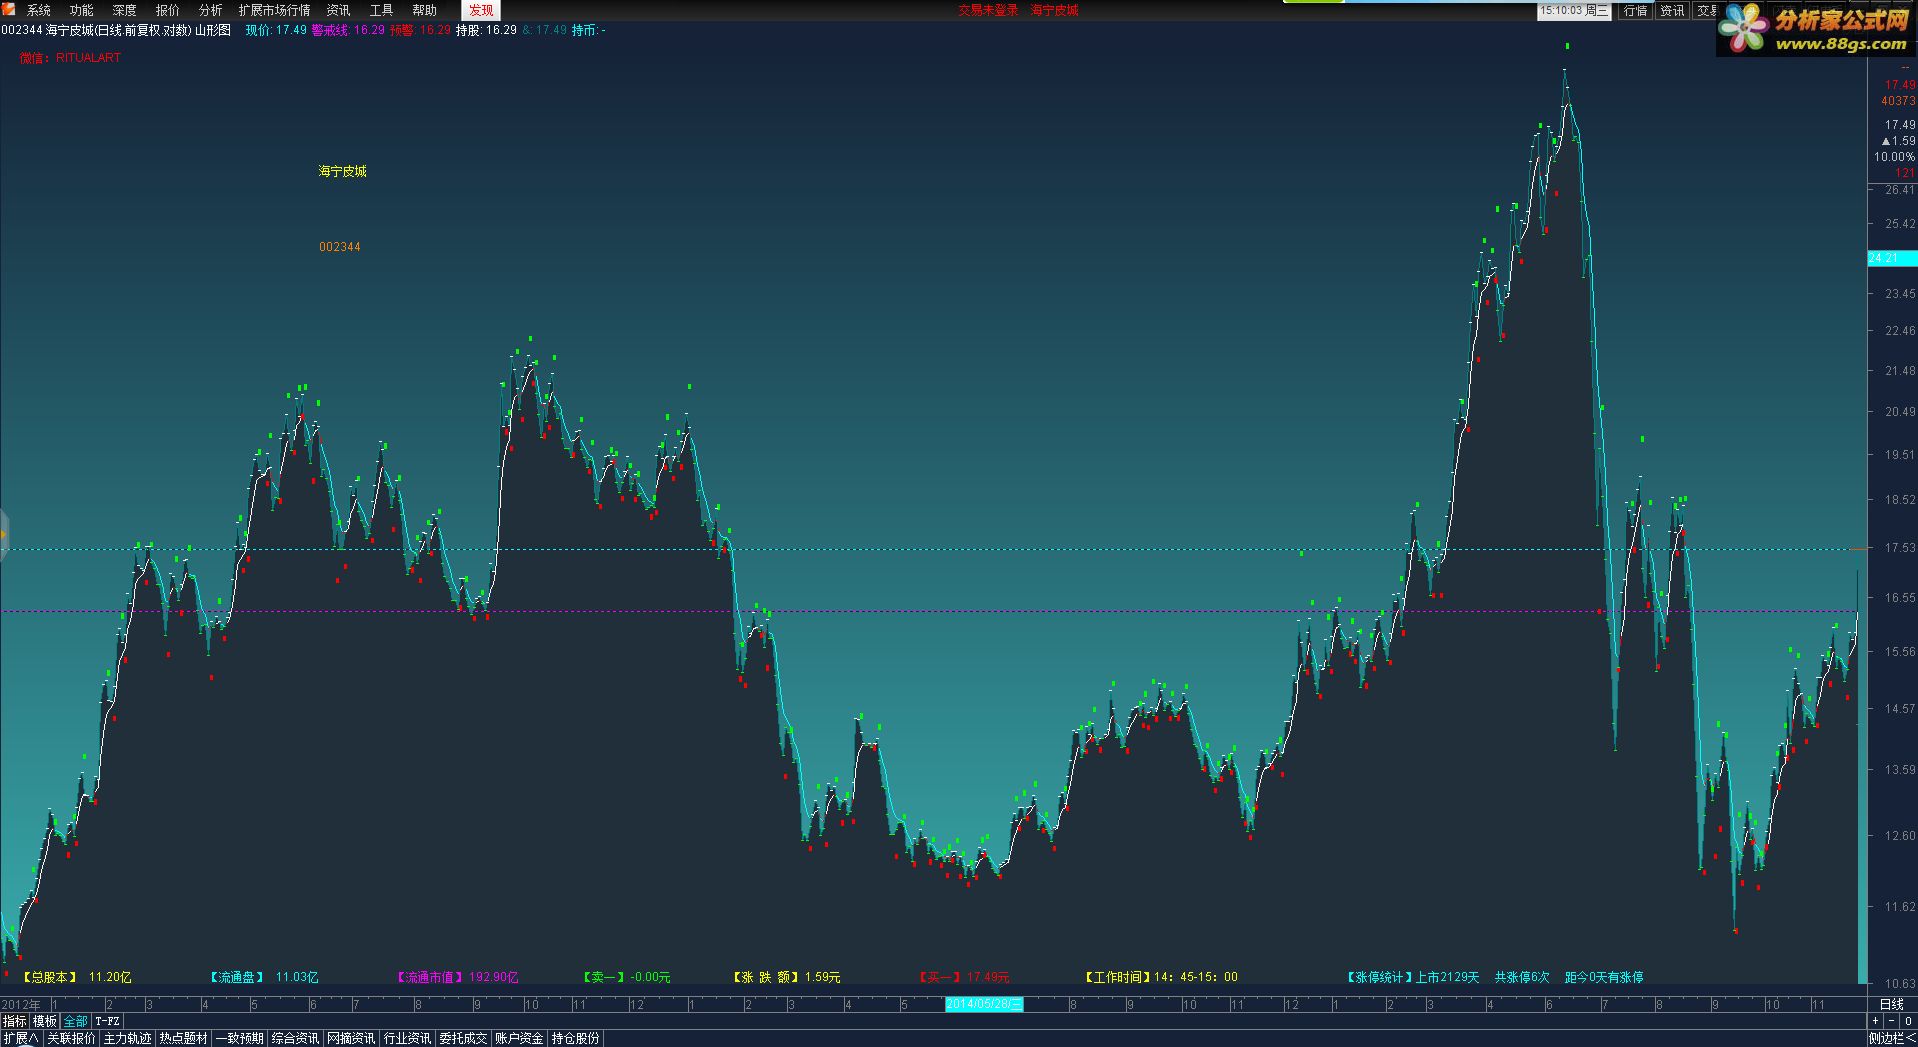Image resolution: width=1918 pixels, height=1047 pixels.
Task: Click 流通盘 11.03亿 value
Action: (x=263, y=977)
